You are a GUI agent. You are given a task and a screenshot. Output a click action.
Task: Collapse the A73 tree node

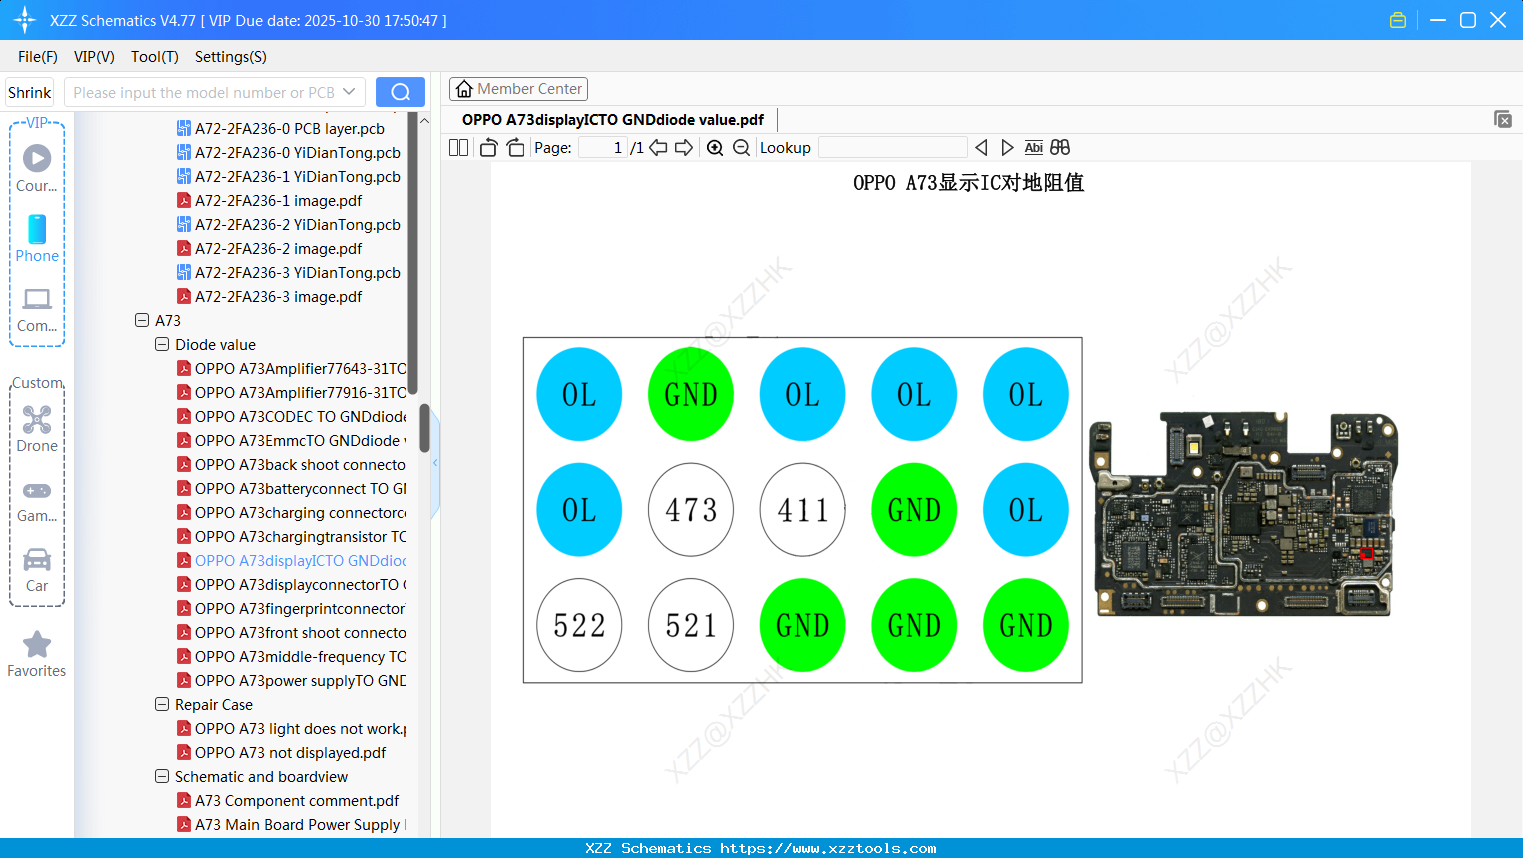point(141,320)
